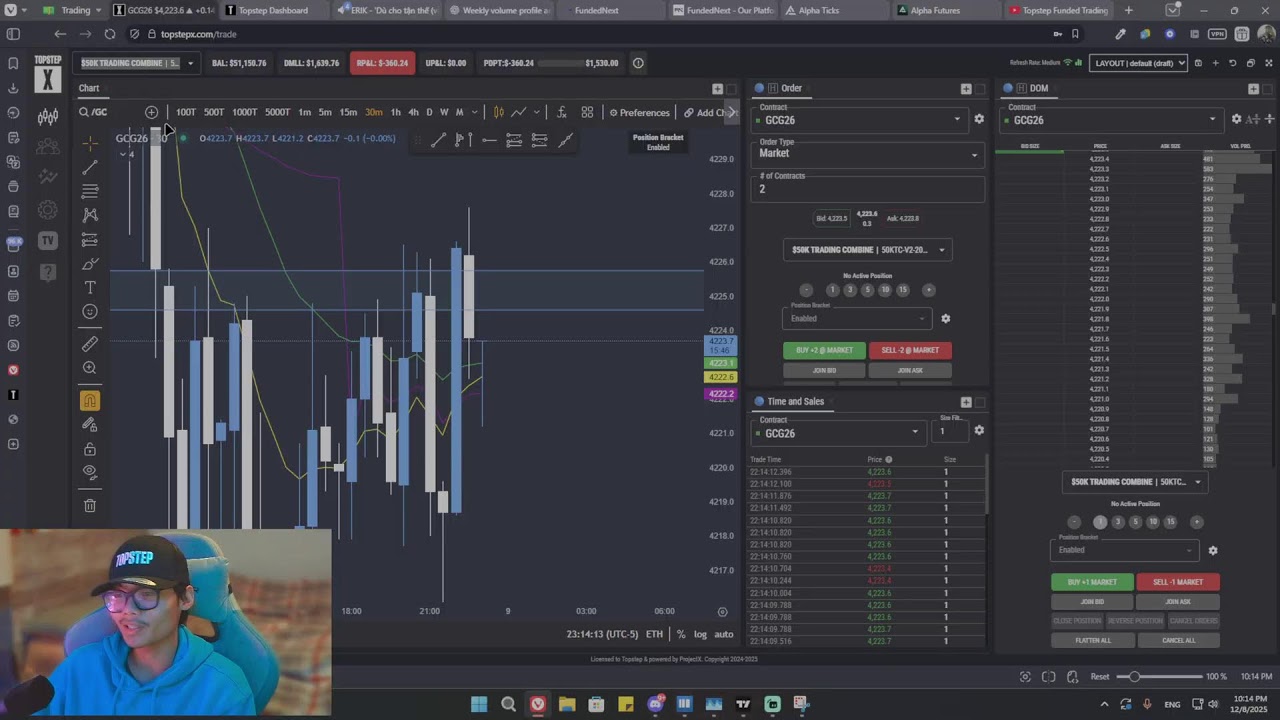Open the Order Type Market dropdown
Image resolution: width=1280 pixels, height=720 pixels.
click(868, 153)
